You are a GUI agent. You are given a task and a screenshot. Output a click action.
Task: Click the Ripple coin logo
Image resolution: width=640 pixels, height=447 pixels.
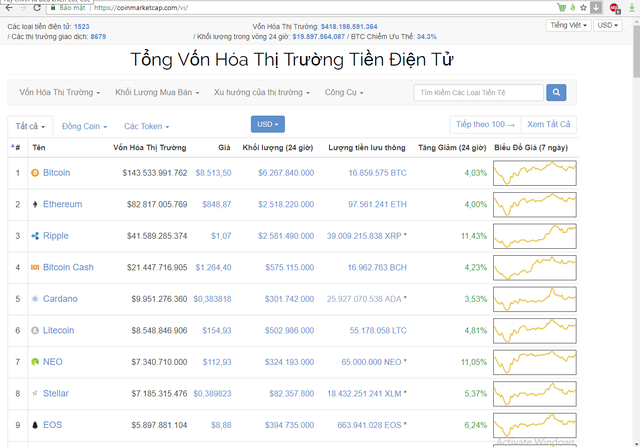35,236
